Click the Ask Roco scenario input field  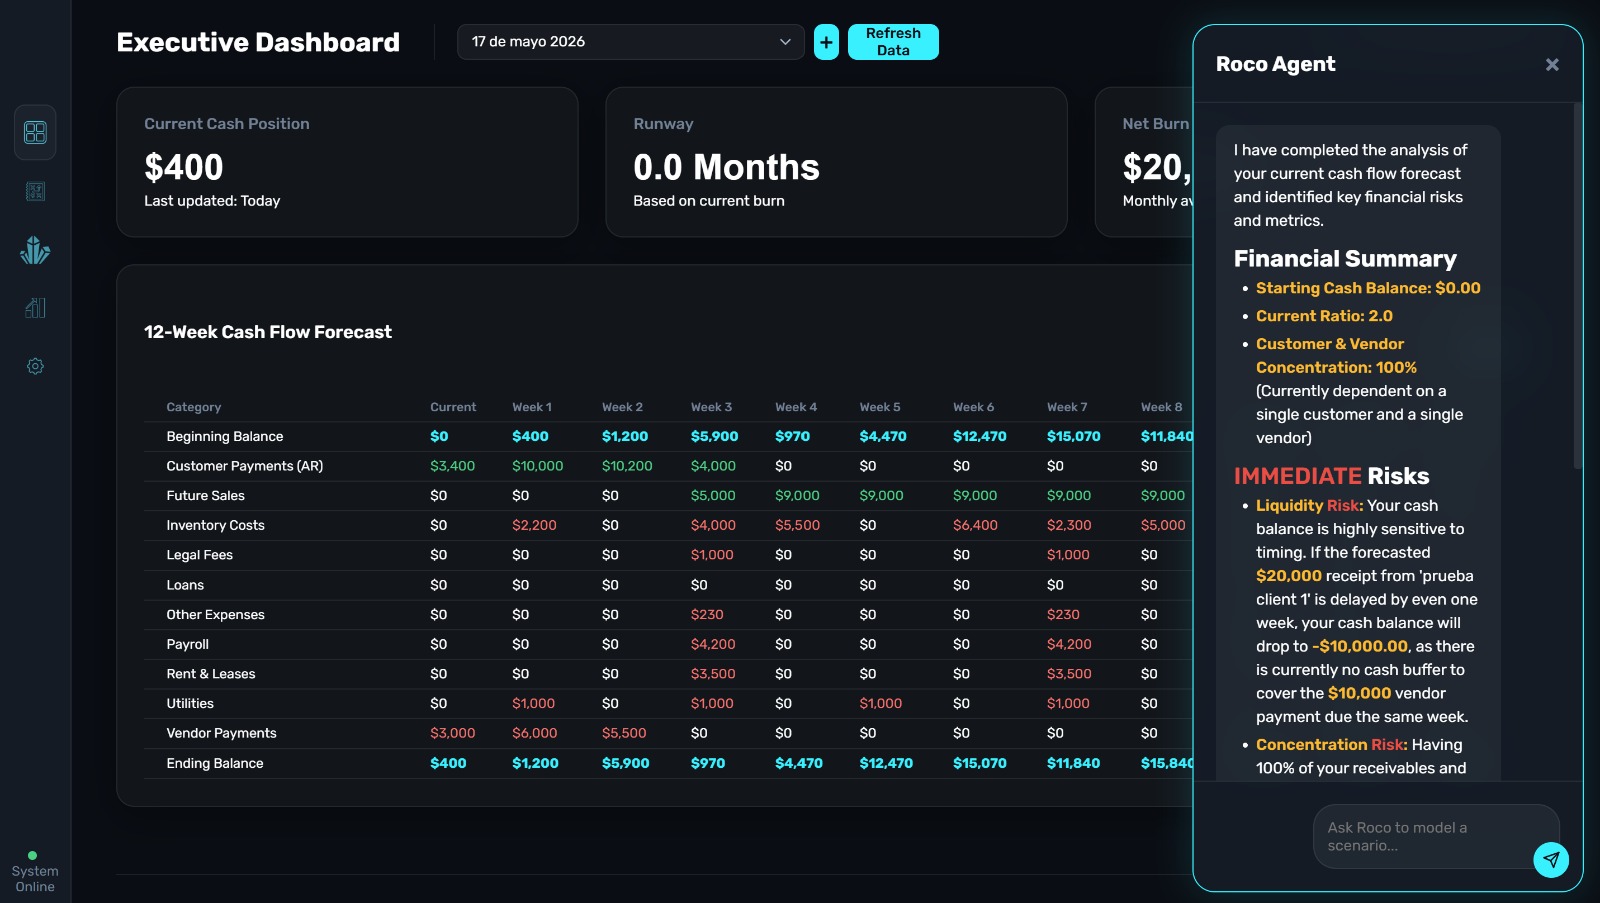(x=1436, y=836)
